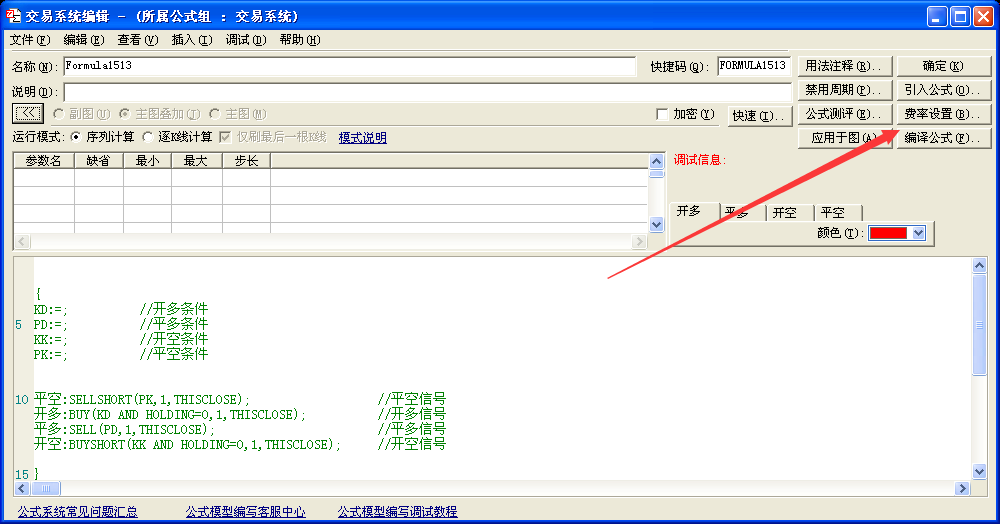Click the 参数名 column header

coord(43,161)
